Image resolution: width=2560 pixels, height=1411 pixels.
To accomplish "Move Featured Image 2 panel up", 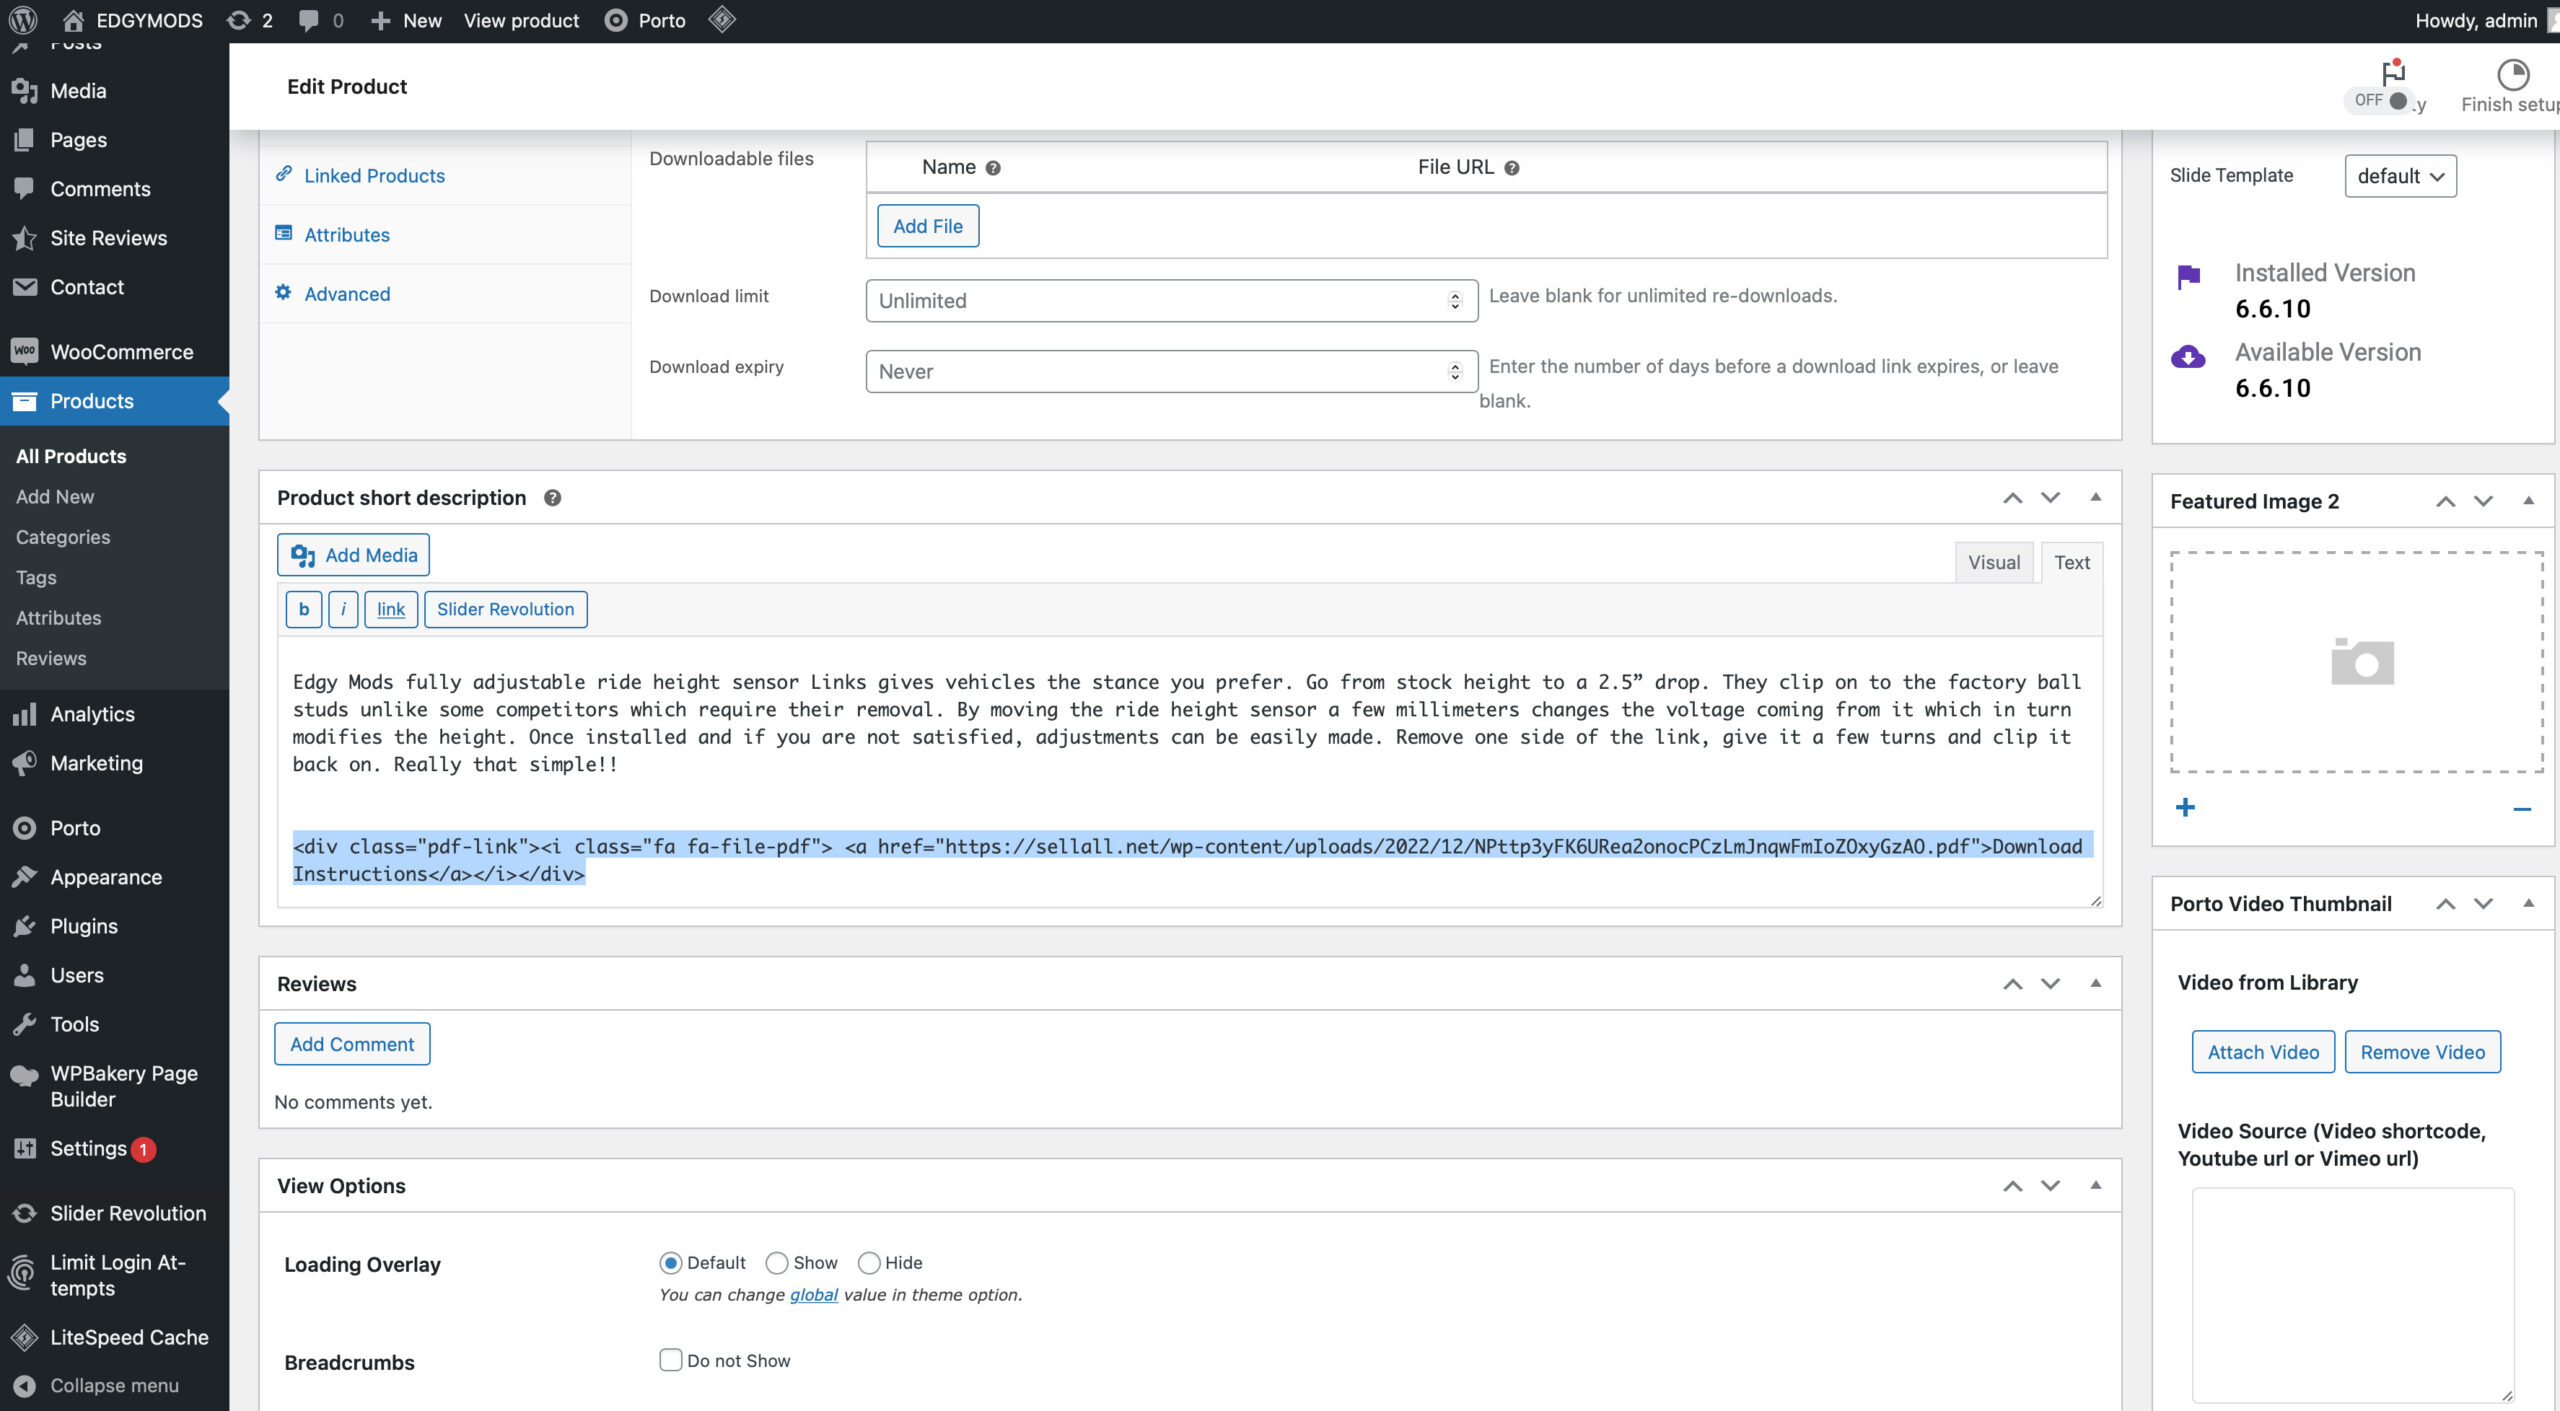I will [x=2446, y=502].
